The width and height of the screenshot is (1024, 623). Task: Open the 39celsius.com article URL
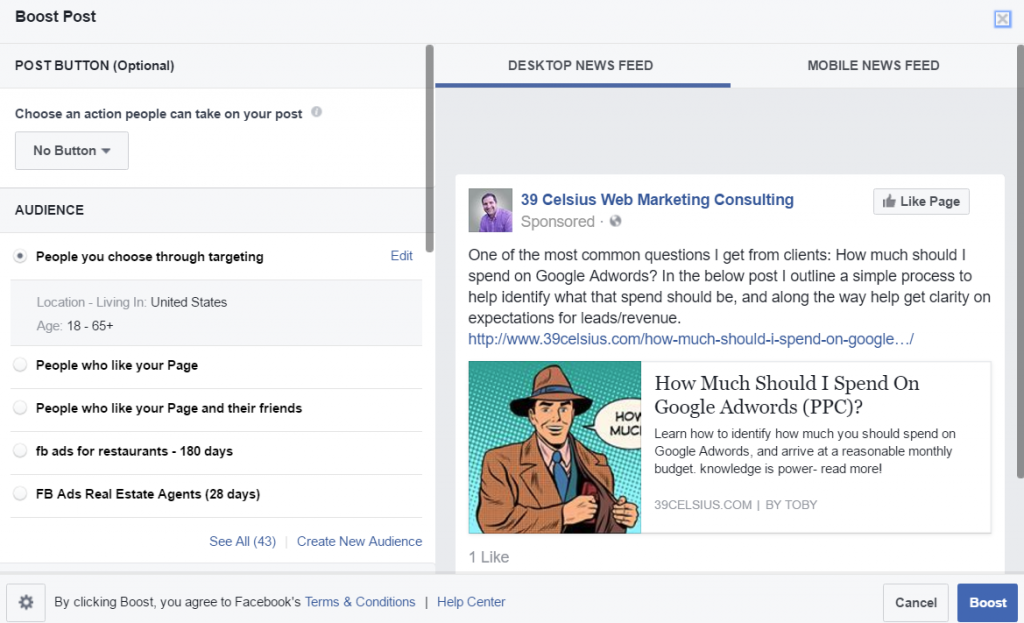tap(691, 340)
